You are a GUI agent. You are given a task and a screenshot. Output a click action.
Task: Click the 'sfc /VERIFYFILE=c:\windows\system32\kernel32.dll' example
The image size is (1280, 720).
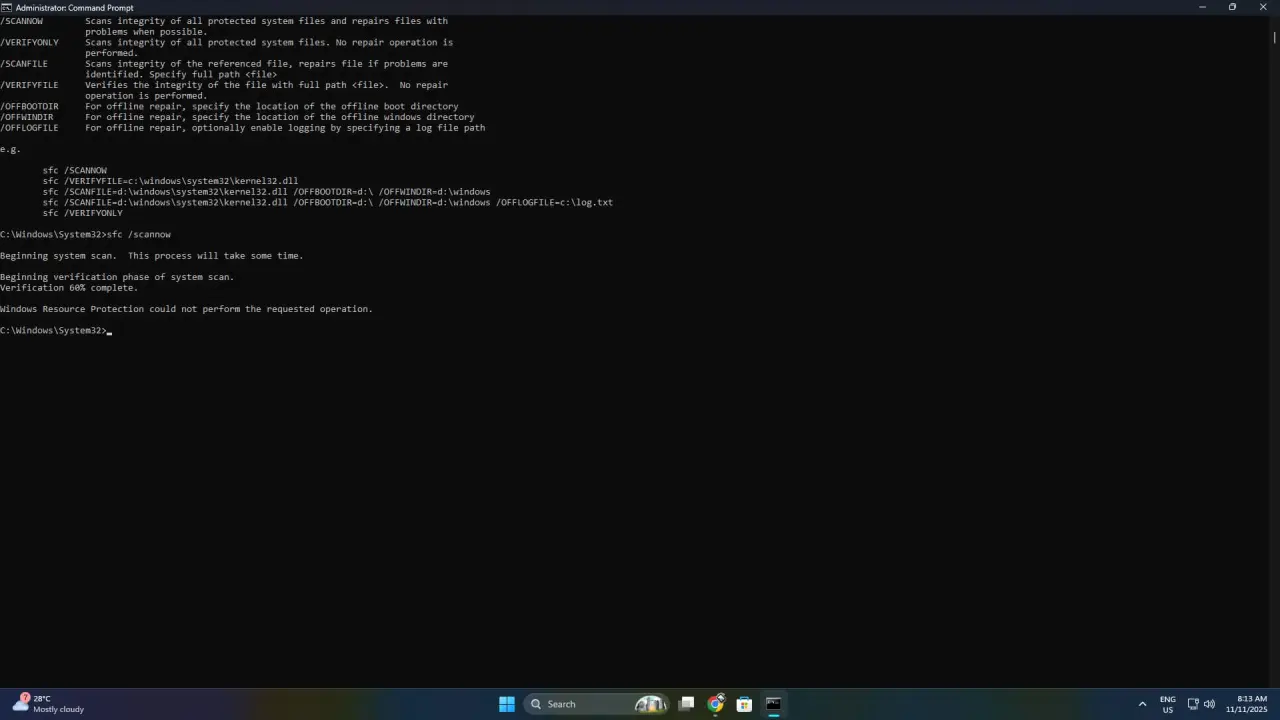170,181
